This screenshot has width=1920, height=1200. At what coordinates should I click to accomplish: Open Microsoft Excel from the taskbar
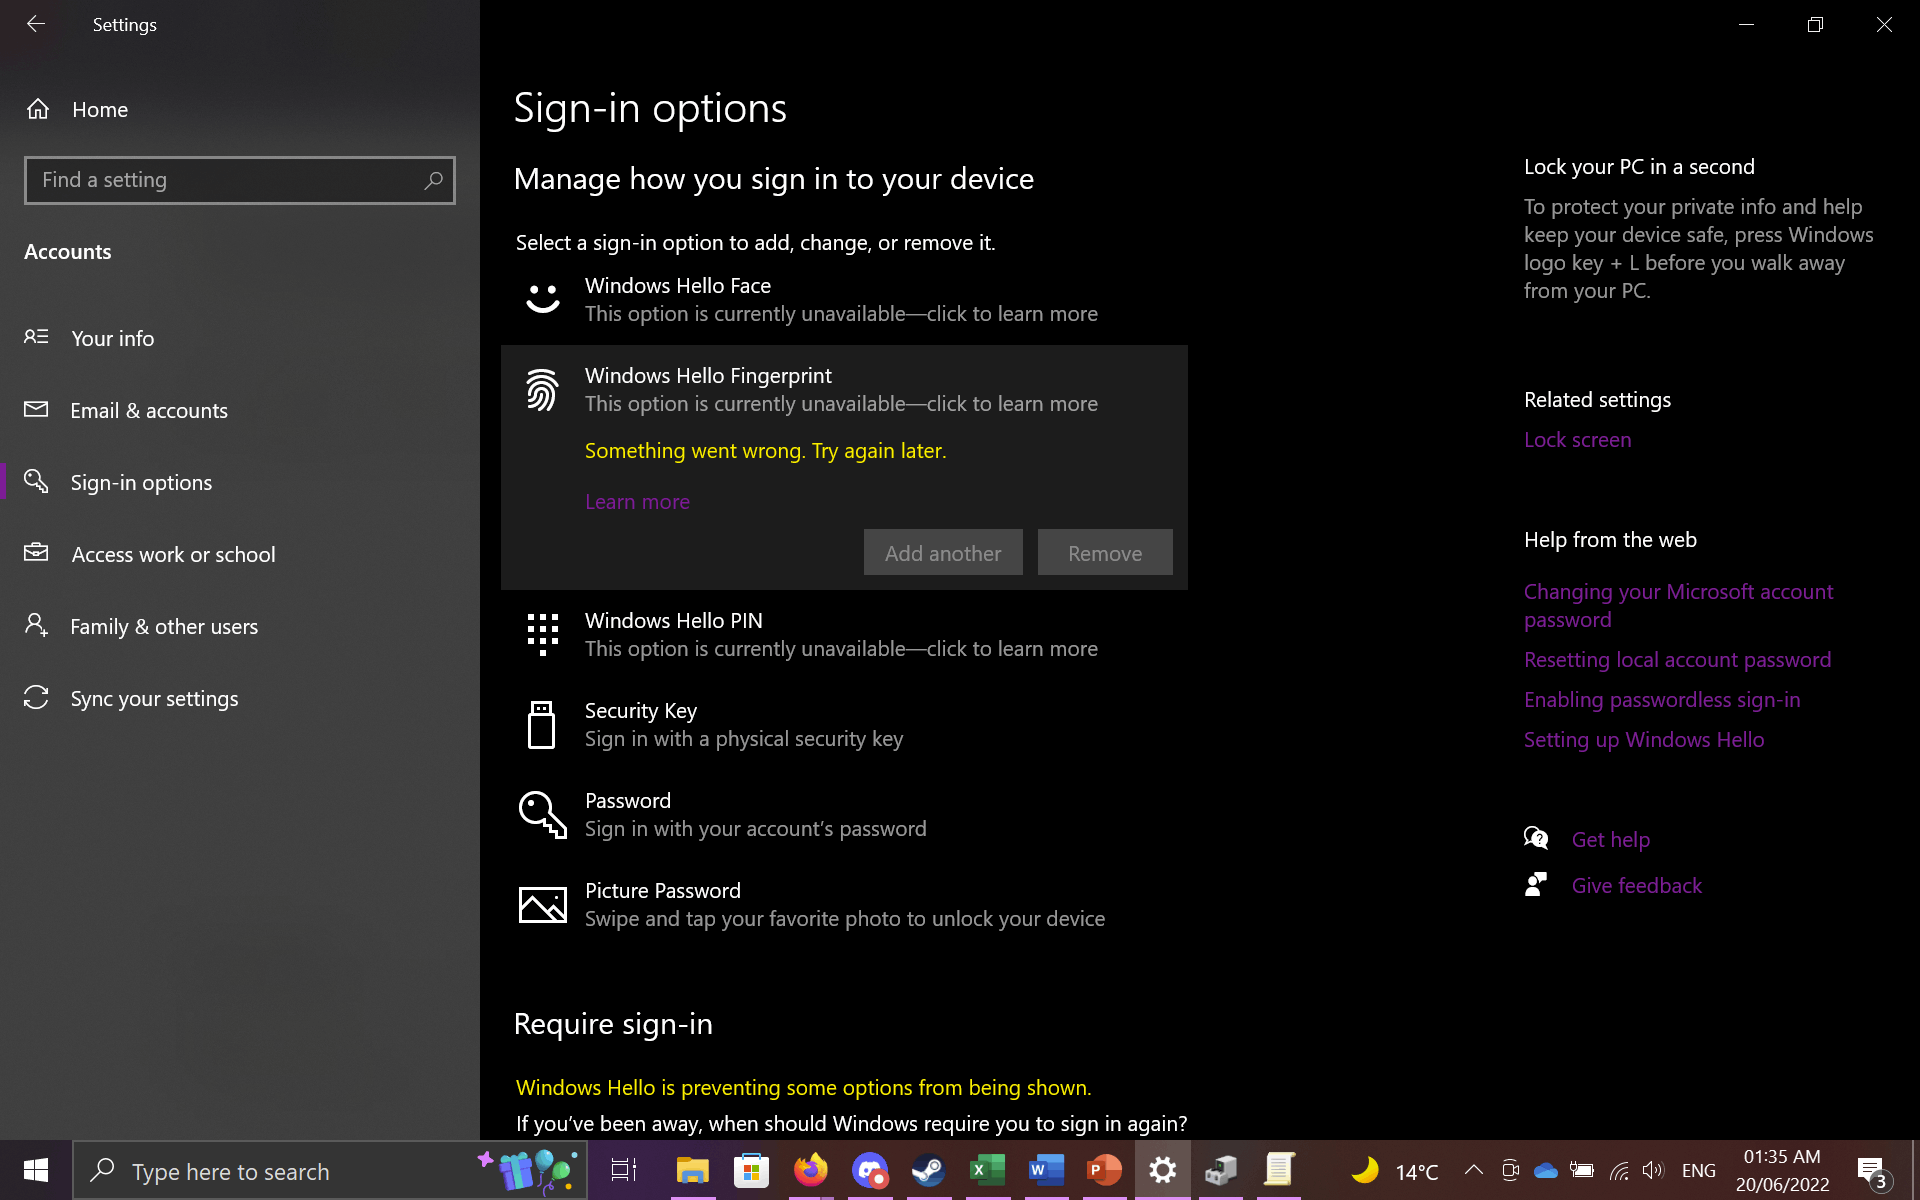(987, 1170)
